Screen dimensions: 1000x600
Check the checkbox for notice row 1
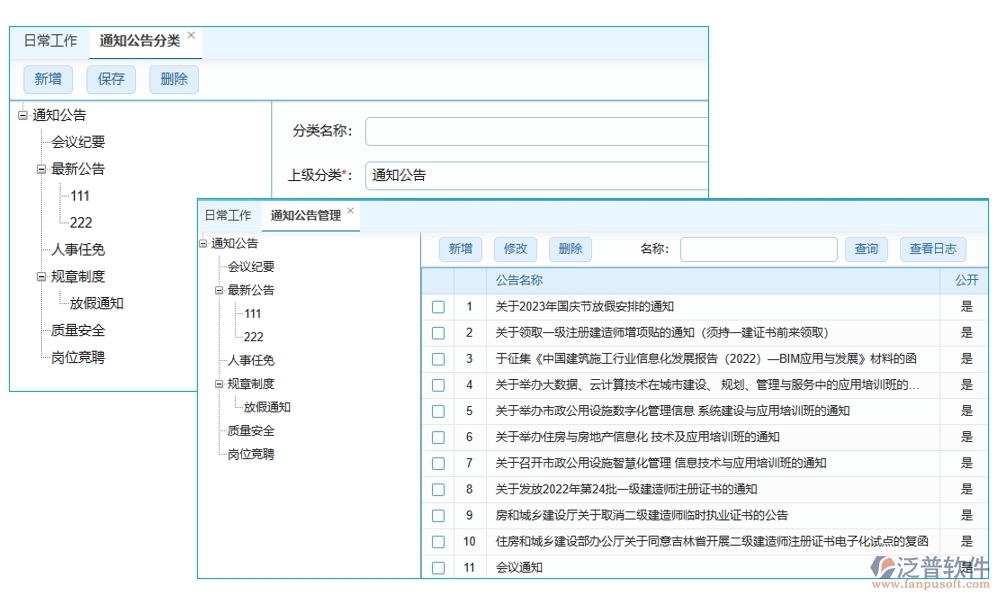pos(438,307)
